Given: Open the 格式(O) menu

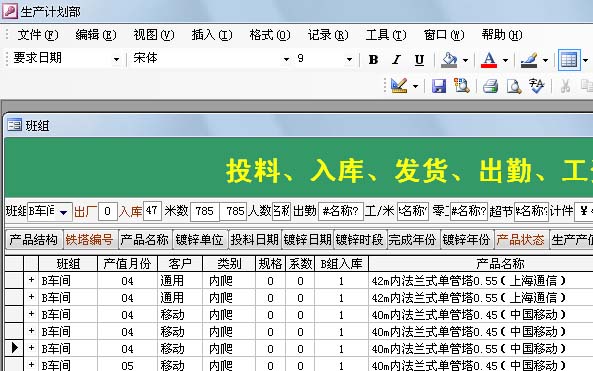Looking at the screenshot, I should (x=270, y=35).
